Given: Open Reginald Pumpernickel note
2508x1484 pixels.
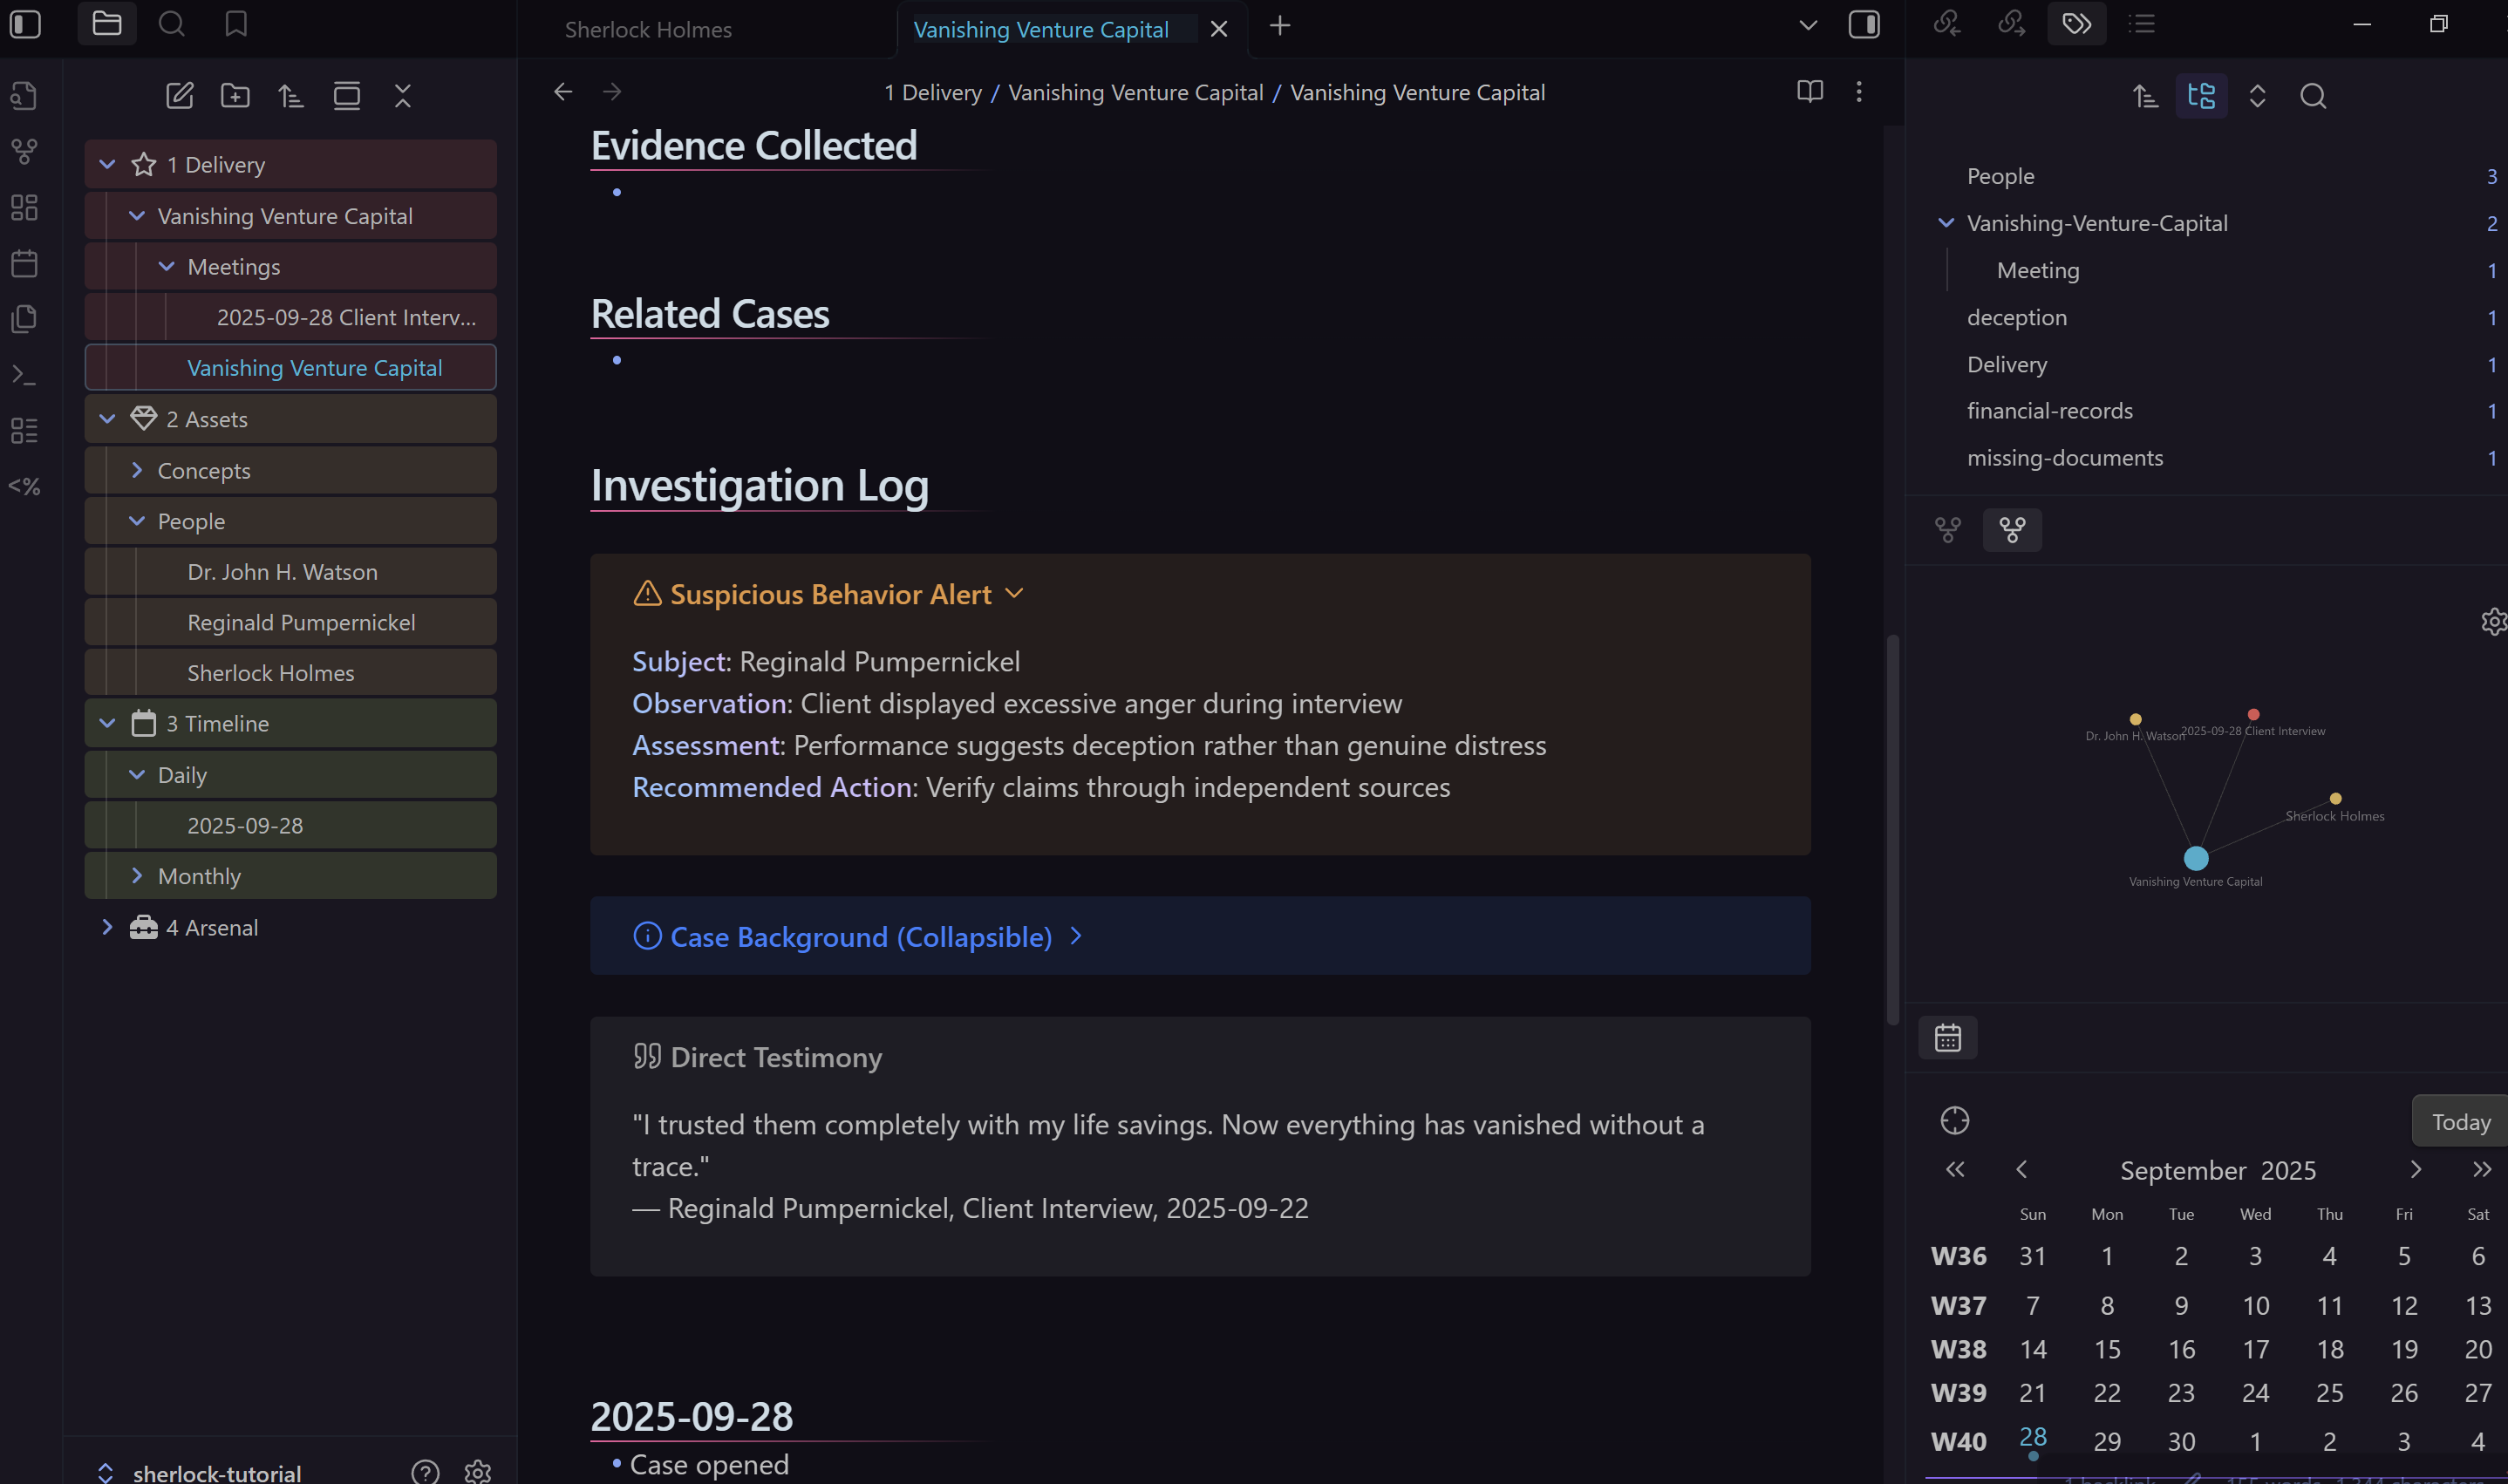Looking at the screenshot, I should click(x=301, y=622).
